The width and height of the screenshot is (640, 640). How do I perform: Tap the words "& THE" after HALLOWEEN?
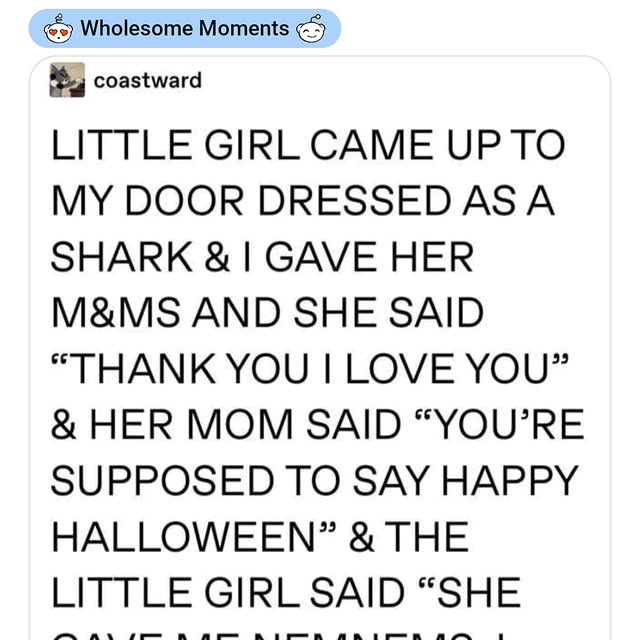[x=423, y=539]
